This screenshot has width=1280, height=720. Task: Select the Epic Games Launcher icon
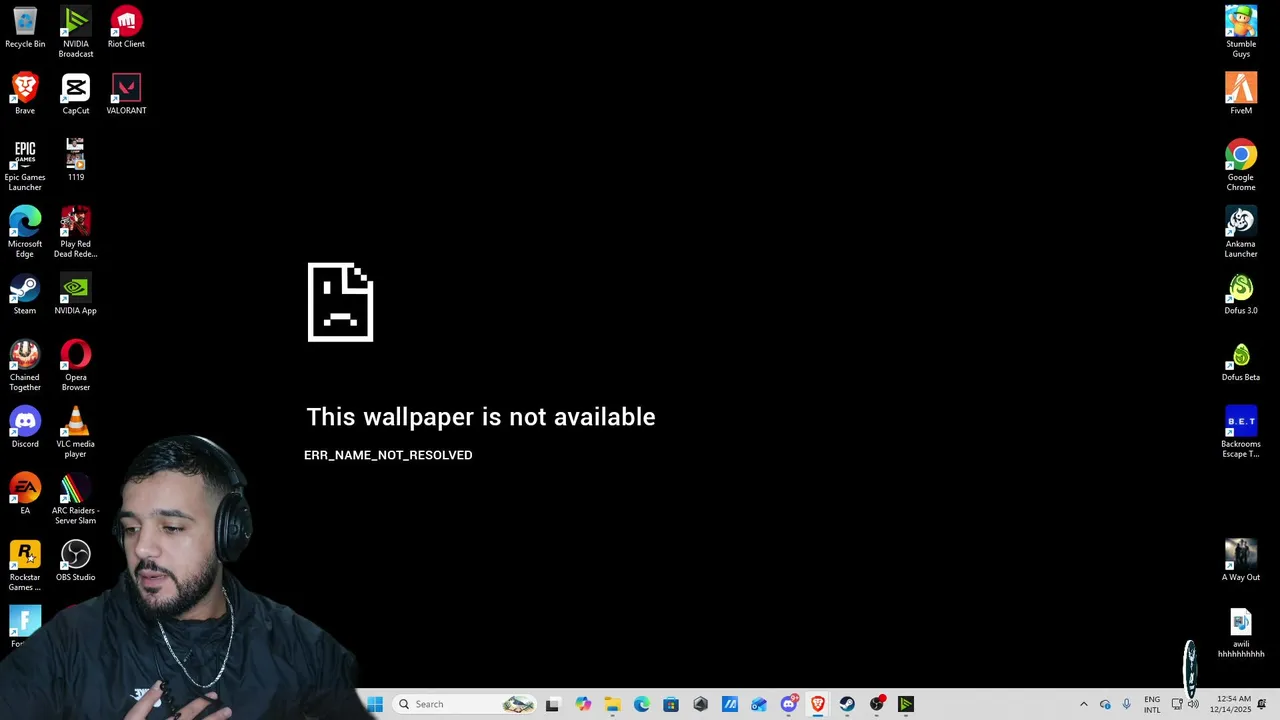[x=25, y=165]
